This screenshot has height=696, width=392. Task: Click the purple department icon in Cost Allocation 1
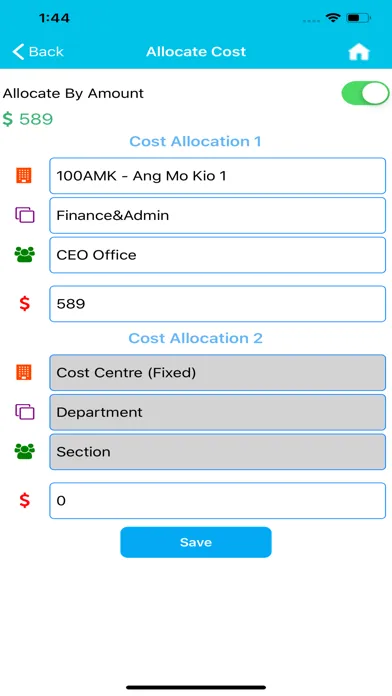24,215
